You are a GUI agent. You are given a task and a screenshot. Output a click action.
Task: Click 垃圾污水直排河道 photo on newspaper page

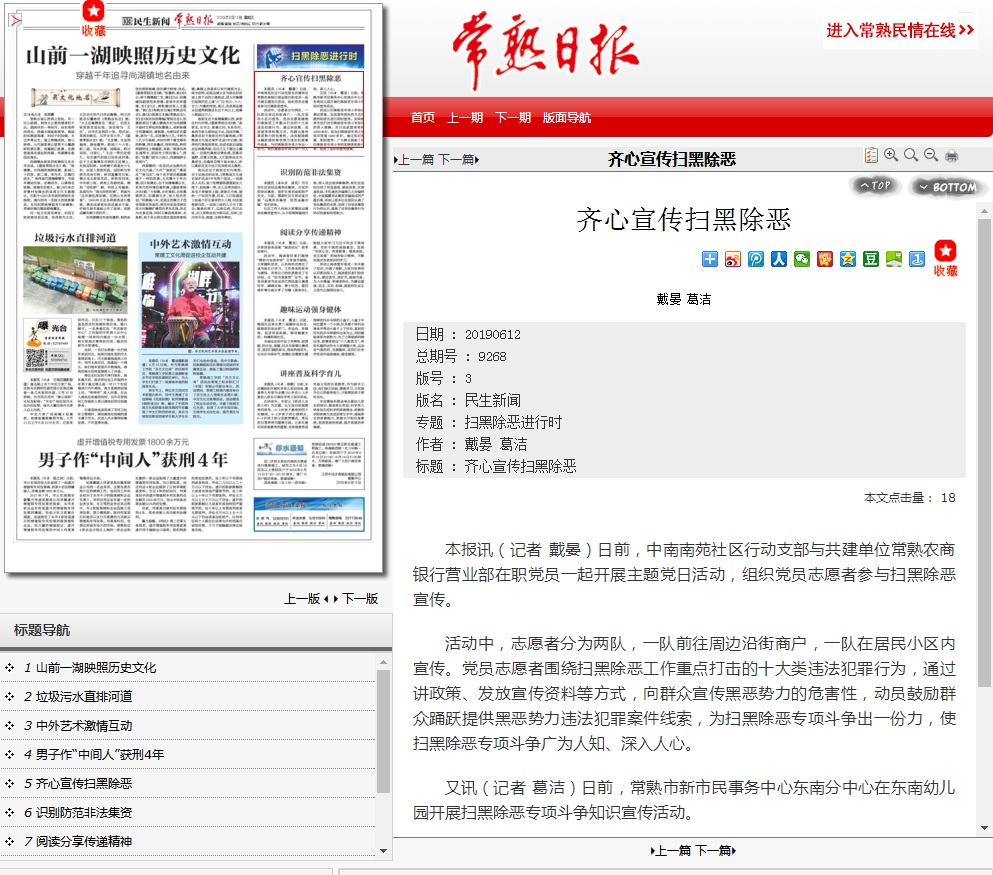pos(75,279)
